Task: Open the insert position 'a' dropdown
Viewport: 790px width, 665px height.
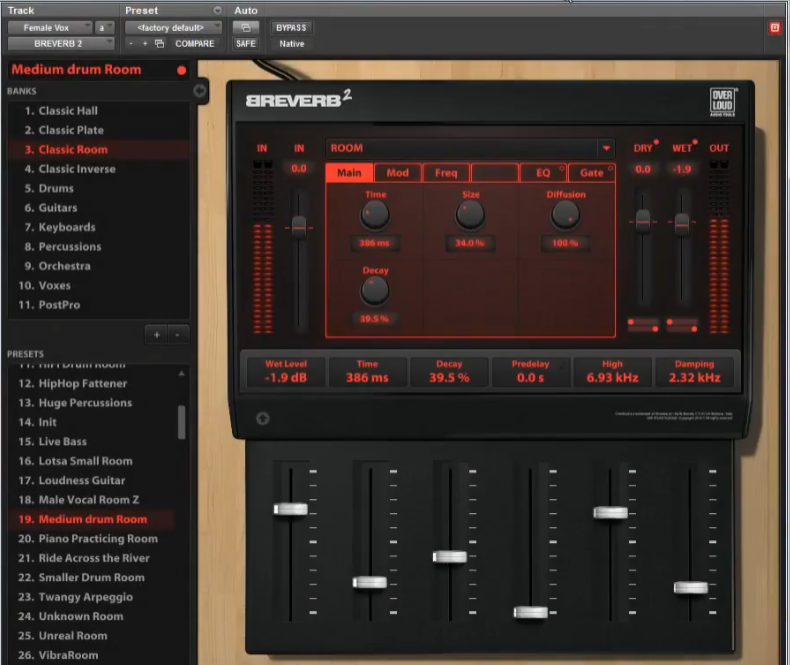Action: click(104, 28)
